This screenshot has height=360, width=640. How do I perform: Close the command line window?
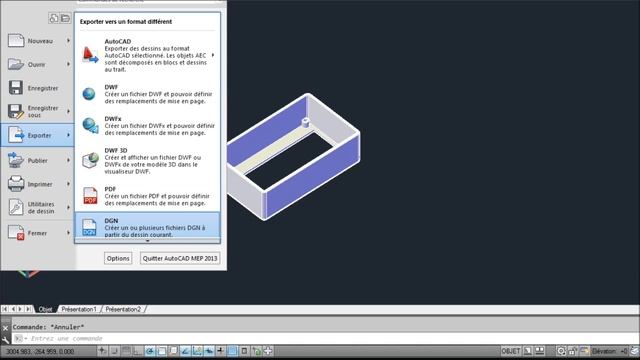tap(5, 328)
